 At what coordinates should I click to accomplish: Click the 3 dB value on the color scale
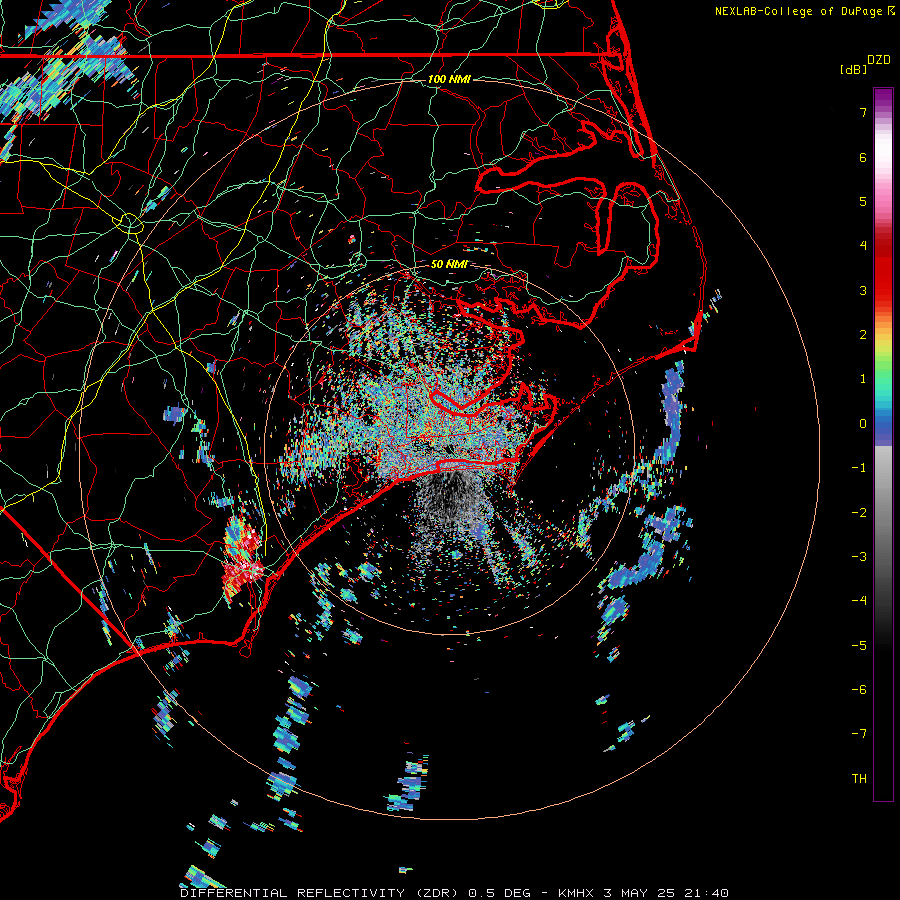(x=863, y=290)
